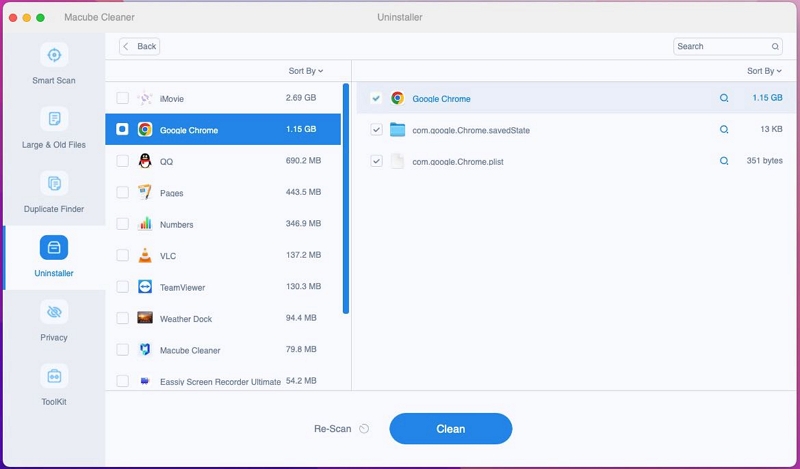Click the search magnifier icon
800x469 pixels.
tap(775, 46)
